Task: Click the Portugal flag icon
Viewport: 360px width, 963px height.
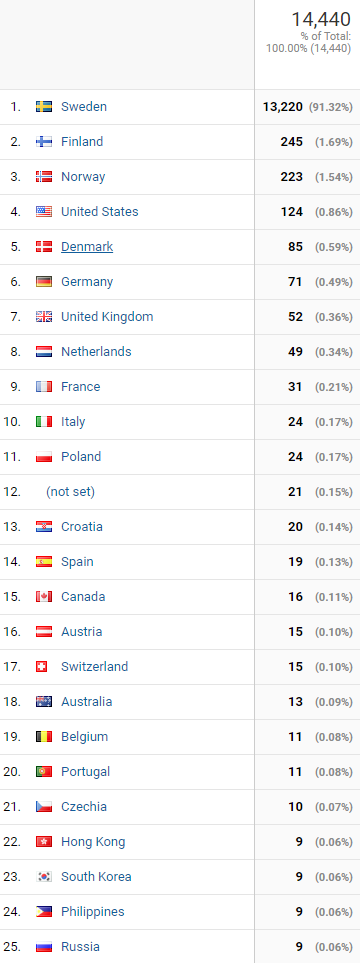Action: click(44, 772)
